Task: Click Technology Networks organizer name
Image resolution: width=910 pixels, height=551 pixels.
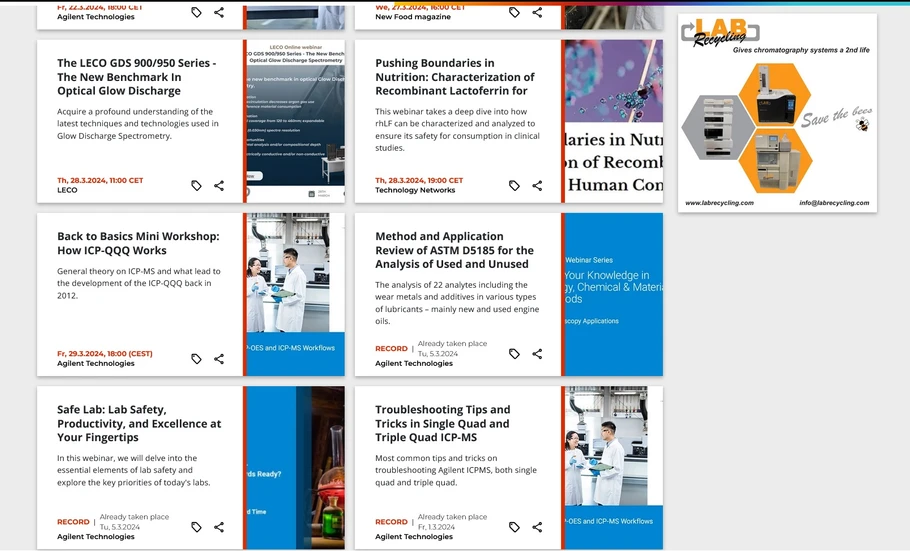Action: (x=415, y=190)
